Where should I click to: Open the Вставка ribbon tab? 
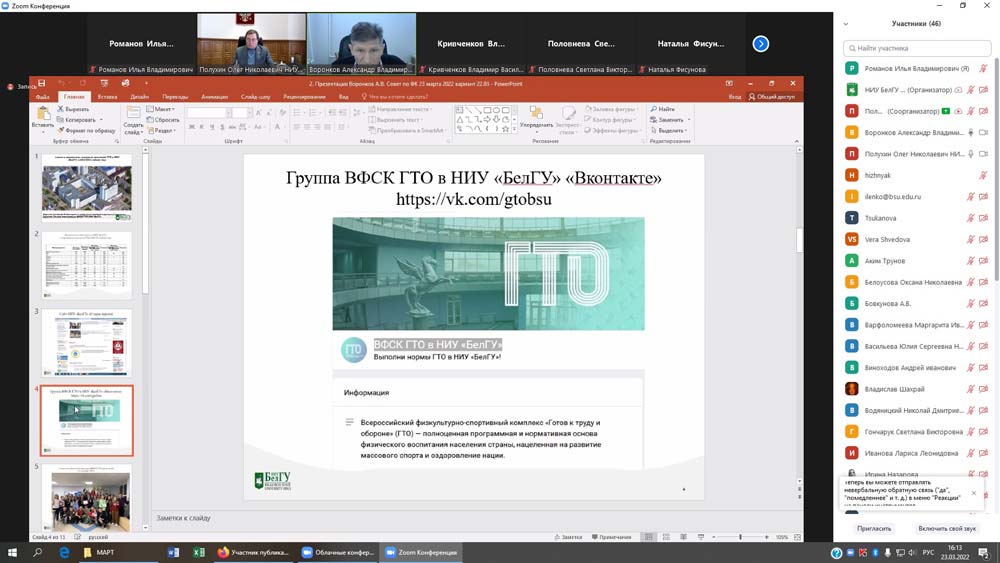point(106,97)
